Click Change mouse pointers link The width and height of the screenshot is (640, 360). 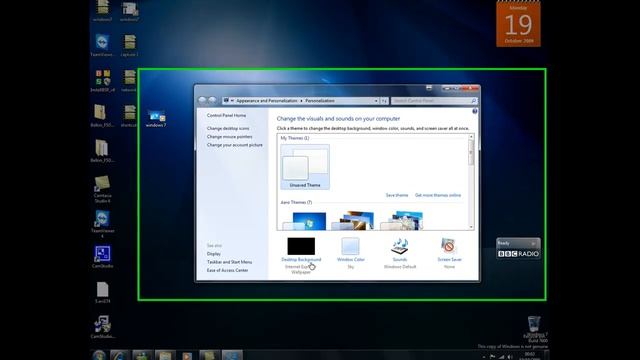tap(229, 137)
